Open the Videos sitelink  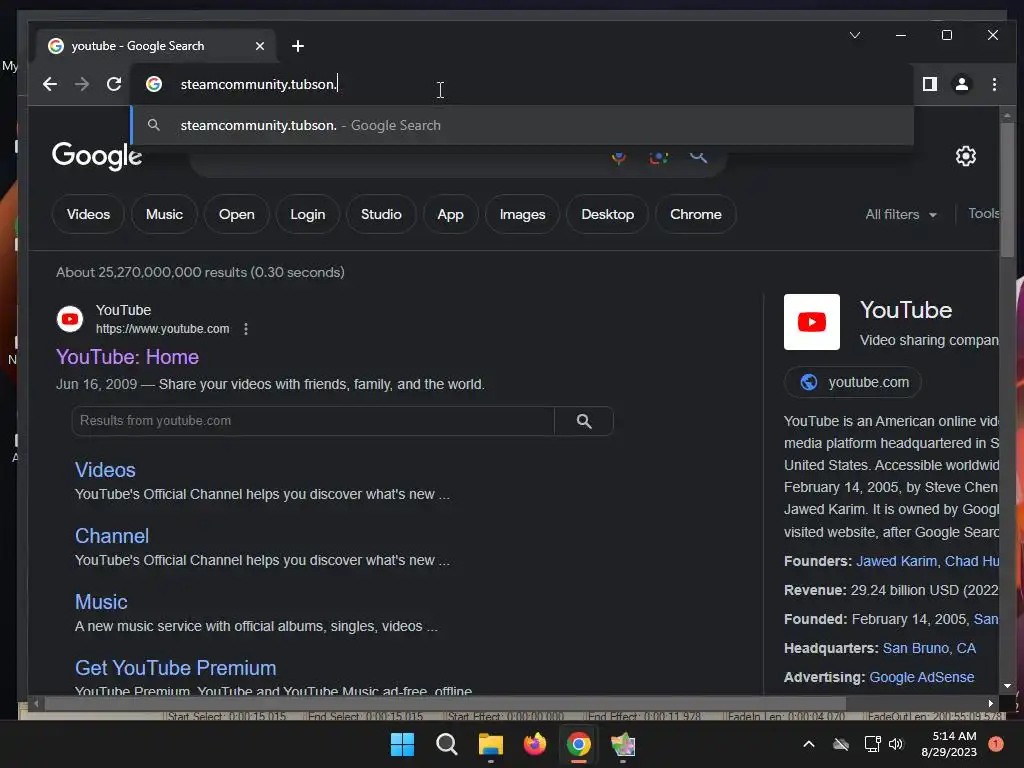(x=105, y=470)
